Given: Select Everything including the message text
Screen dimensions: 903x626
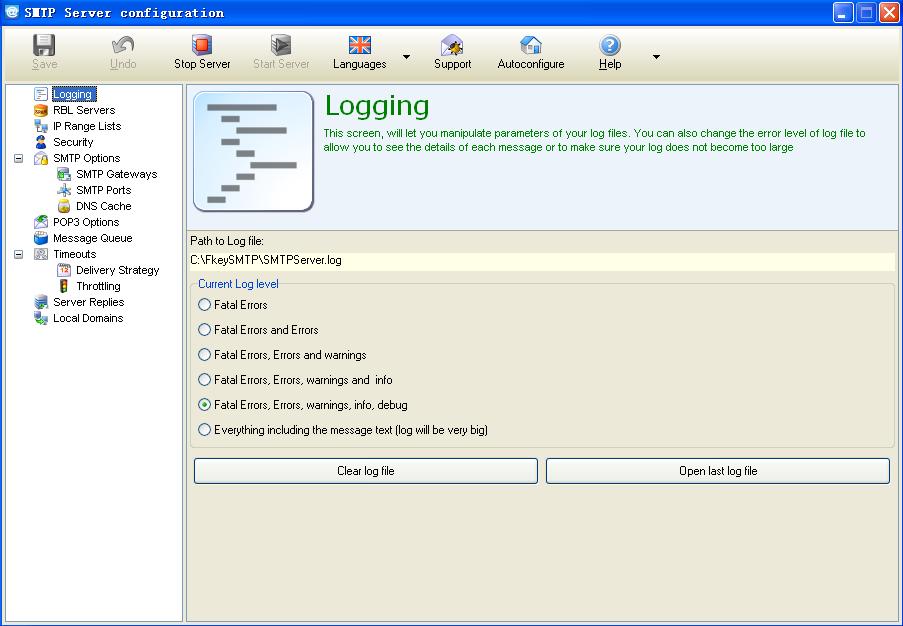Looking at the screenshot, I should pyautogui.click(x=204, y=430).
